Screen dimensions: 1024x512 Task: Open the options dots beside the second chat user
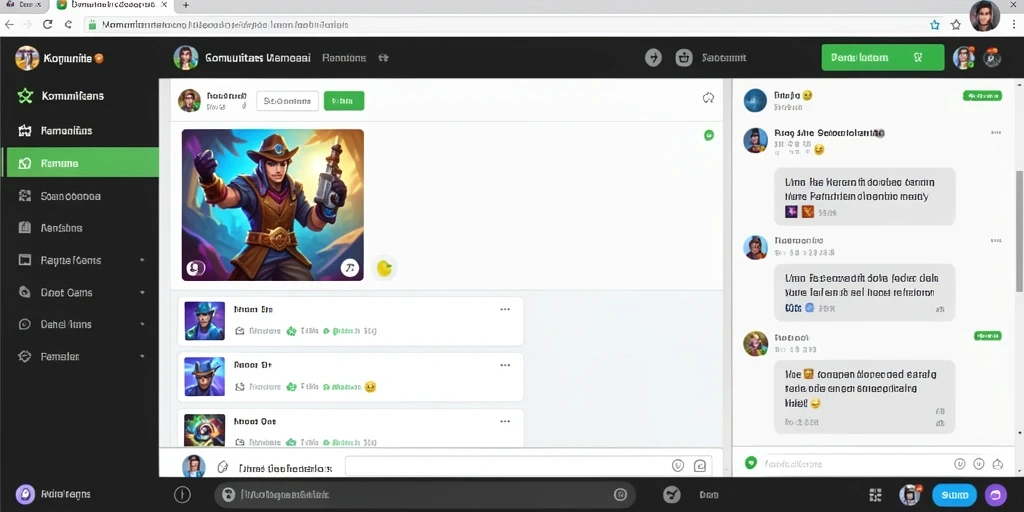996,133
